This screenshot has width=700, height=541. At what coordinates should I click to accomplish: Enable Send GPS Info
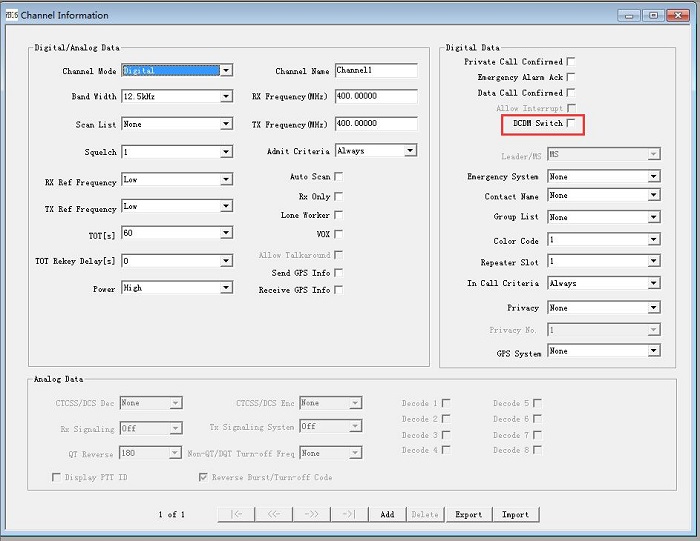338,273
